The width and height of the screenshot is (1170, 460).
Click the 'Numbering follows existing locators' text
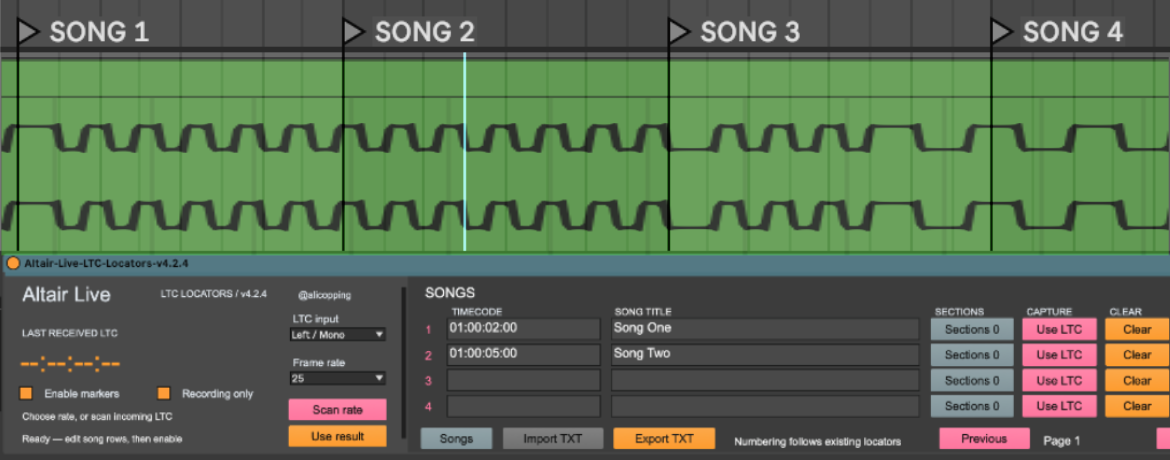(818, 441)
